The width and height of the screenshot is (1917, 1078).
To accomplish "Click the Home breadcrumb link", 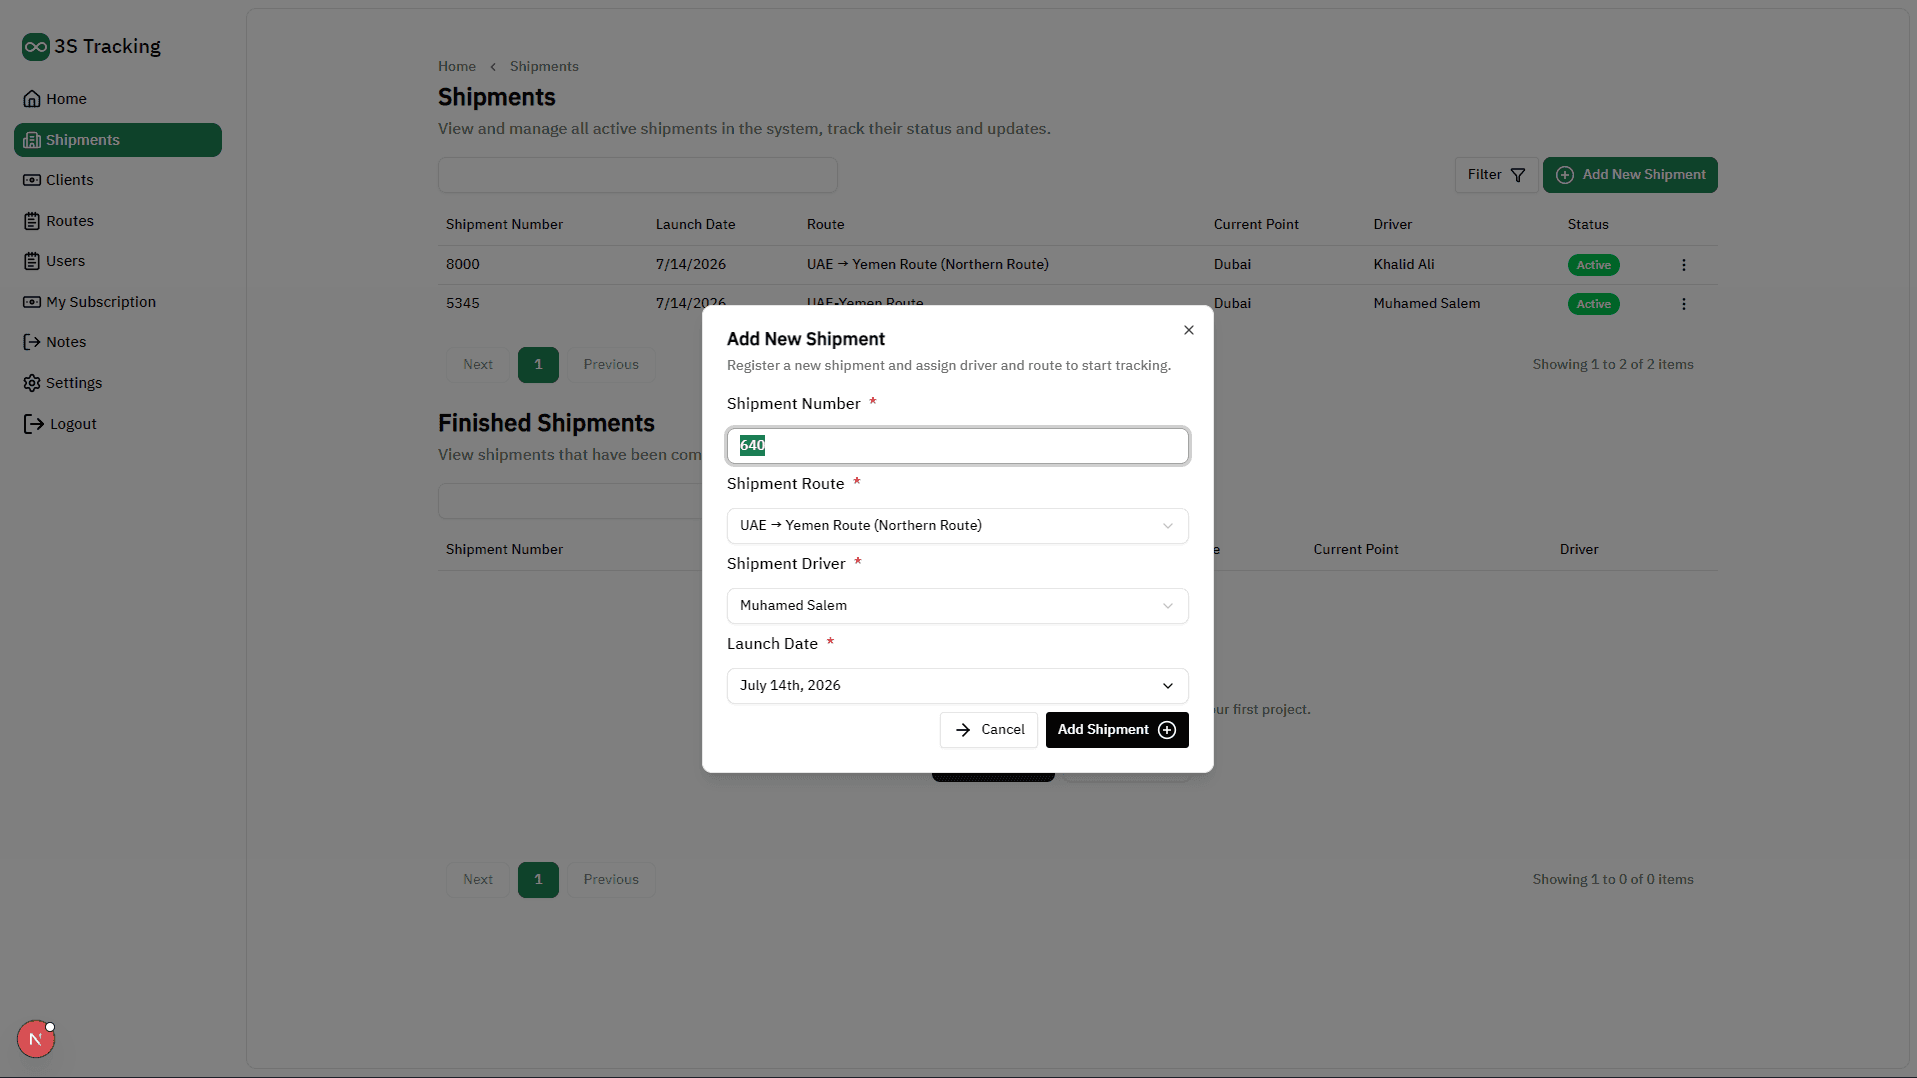I will point(457,66).
